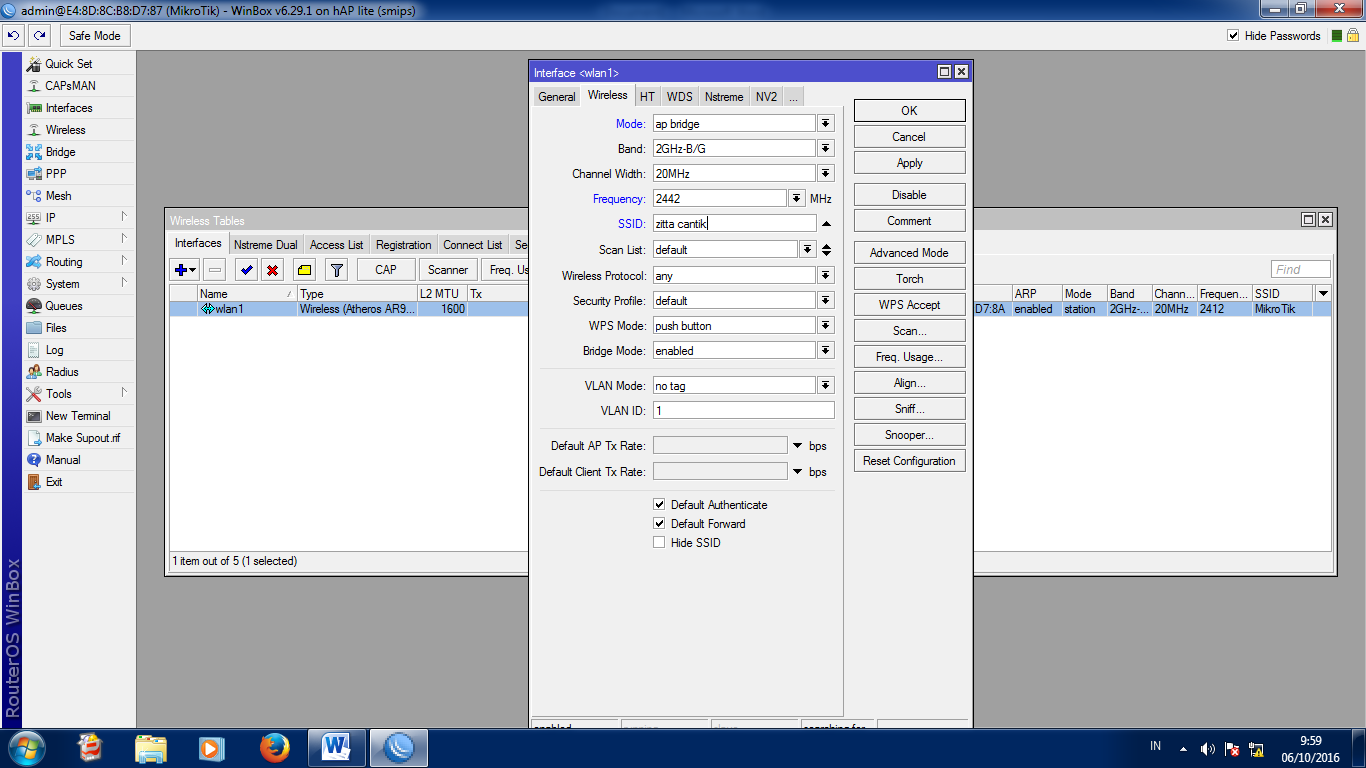Toggle the Default Authenticate checkbox
The height and width of the screenshot is (768, 1366).
(x=659, y=505)
